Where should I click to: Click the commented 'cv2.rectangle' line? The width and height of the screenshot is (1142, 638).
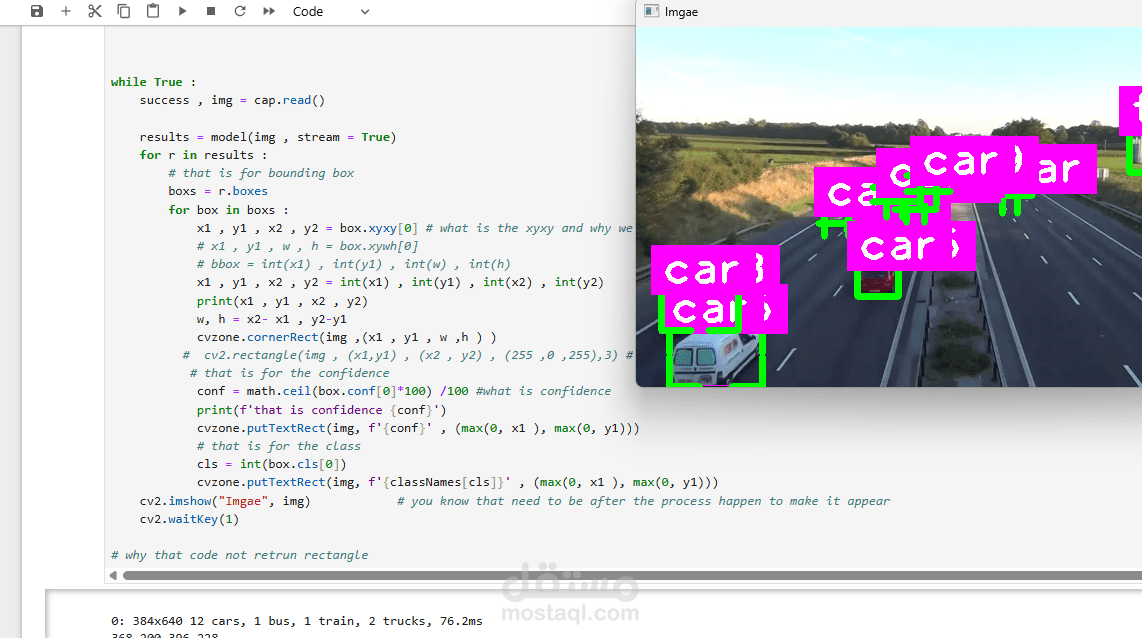408,355
